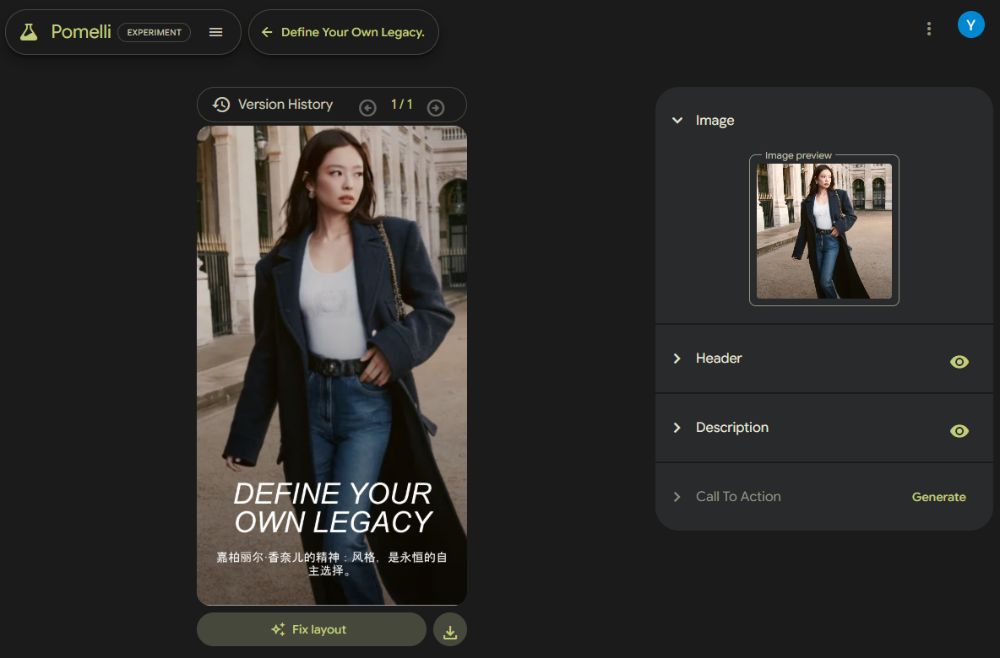Screen dimensions: 1000x658
Task: Toggle Description visibility with the eye icon
Action: point(959,431)
